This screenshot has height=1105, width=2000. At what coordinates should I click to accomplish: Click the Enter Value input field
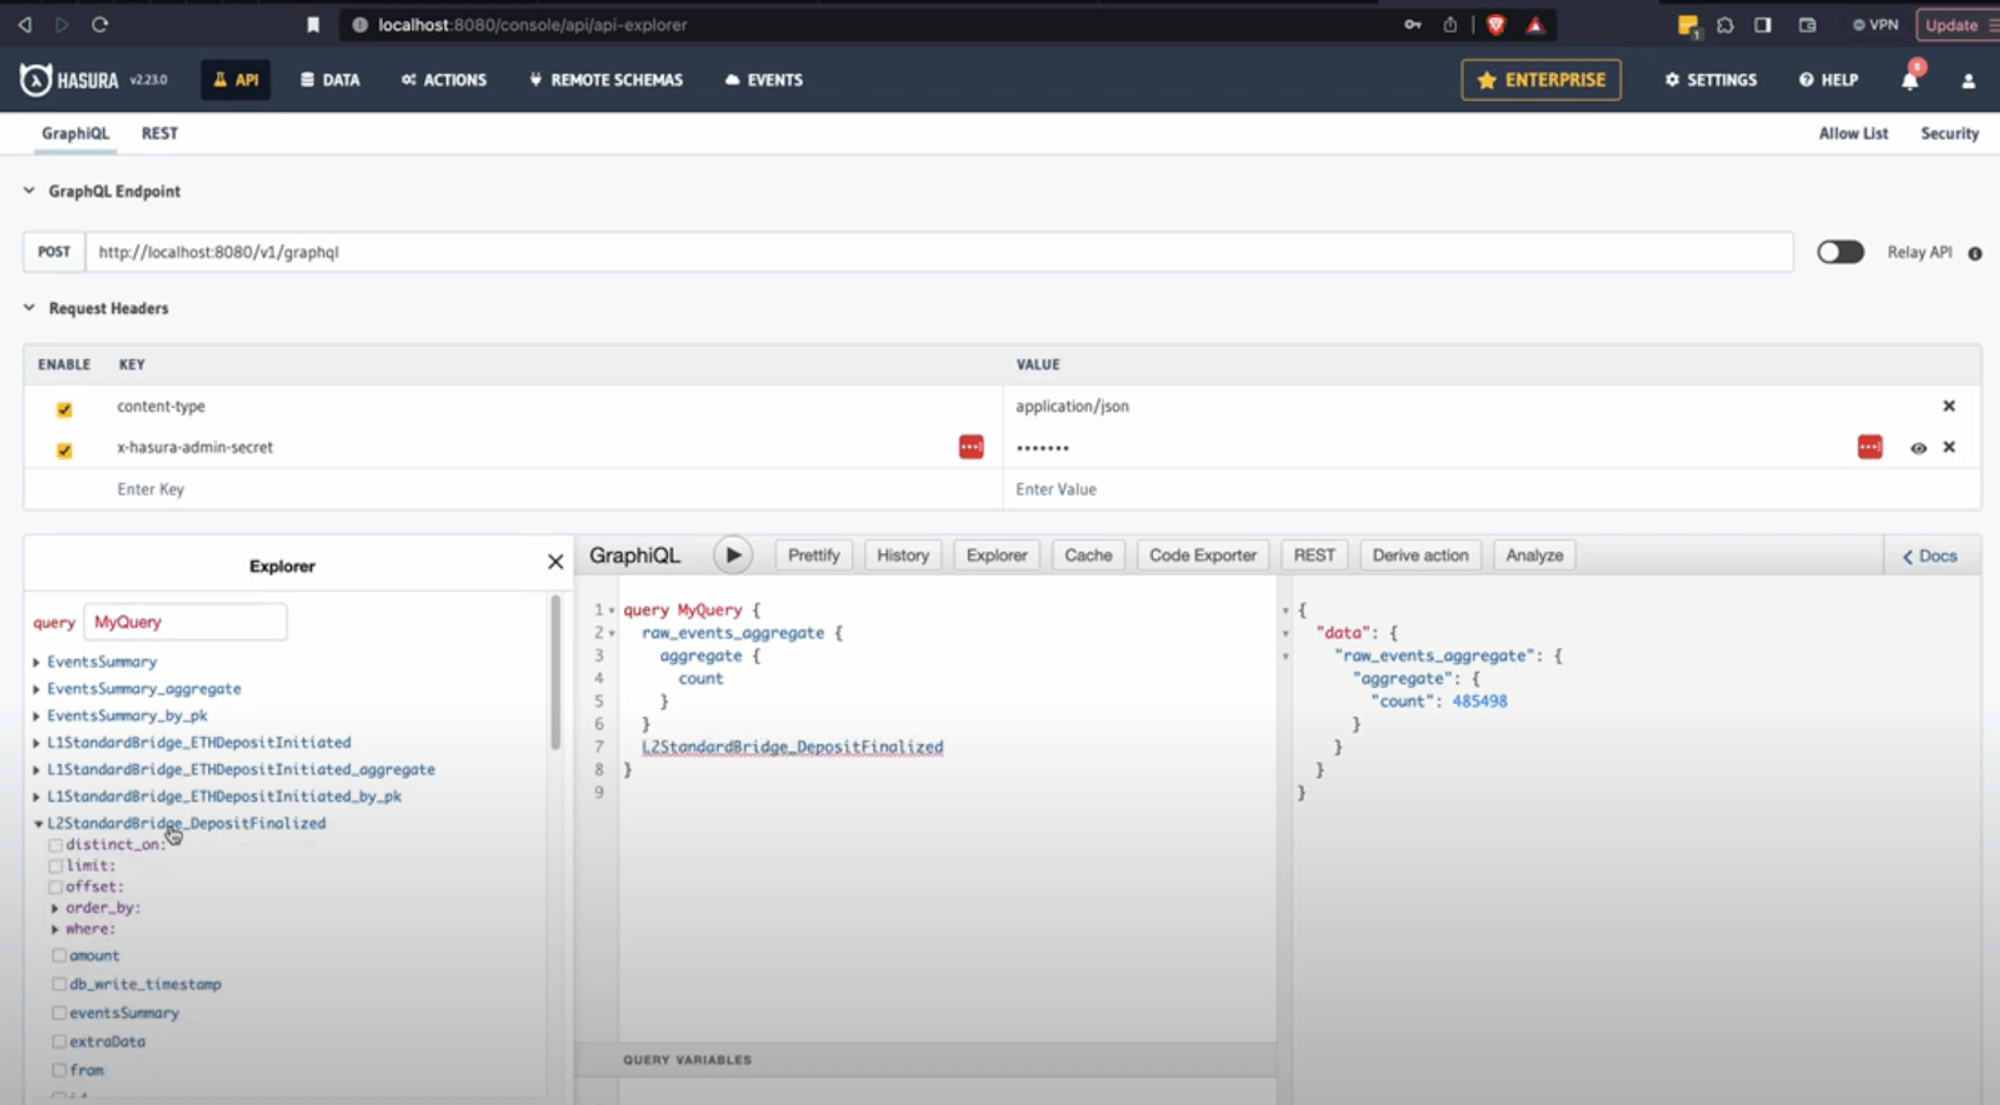coord(1490,489)
